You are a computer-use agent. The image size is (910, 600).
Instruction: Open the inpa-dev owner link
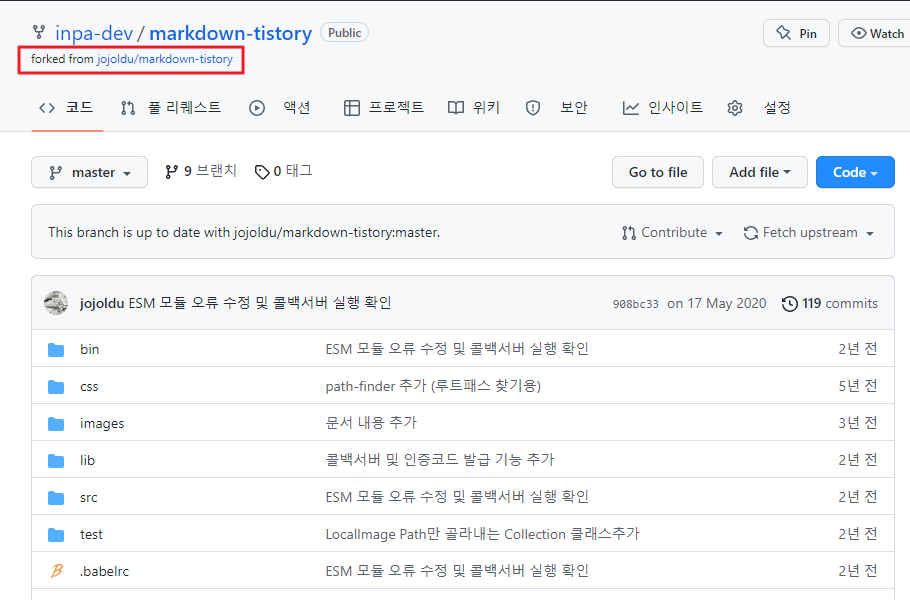click(94, 33)
